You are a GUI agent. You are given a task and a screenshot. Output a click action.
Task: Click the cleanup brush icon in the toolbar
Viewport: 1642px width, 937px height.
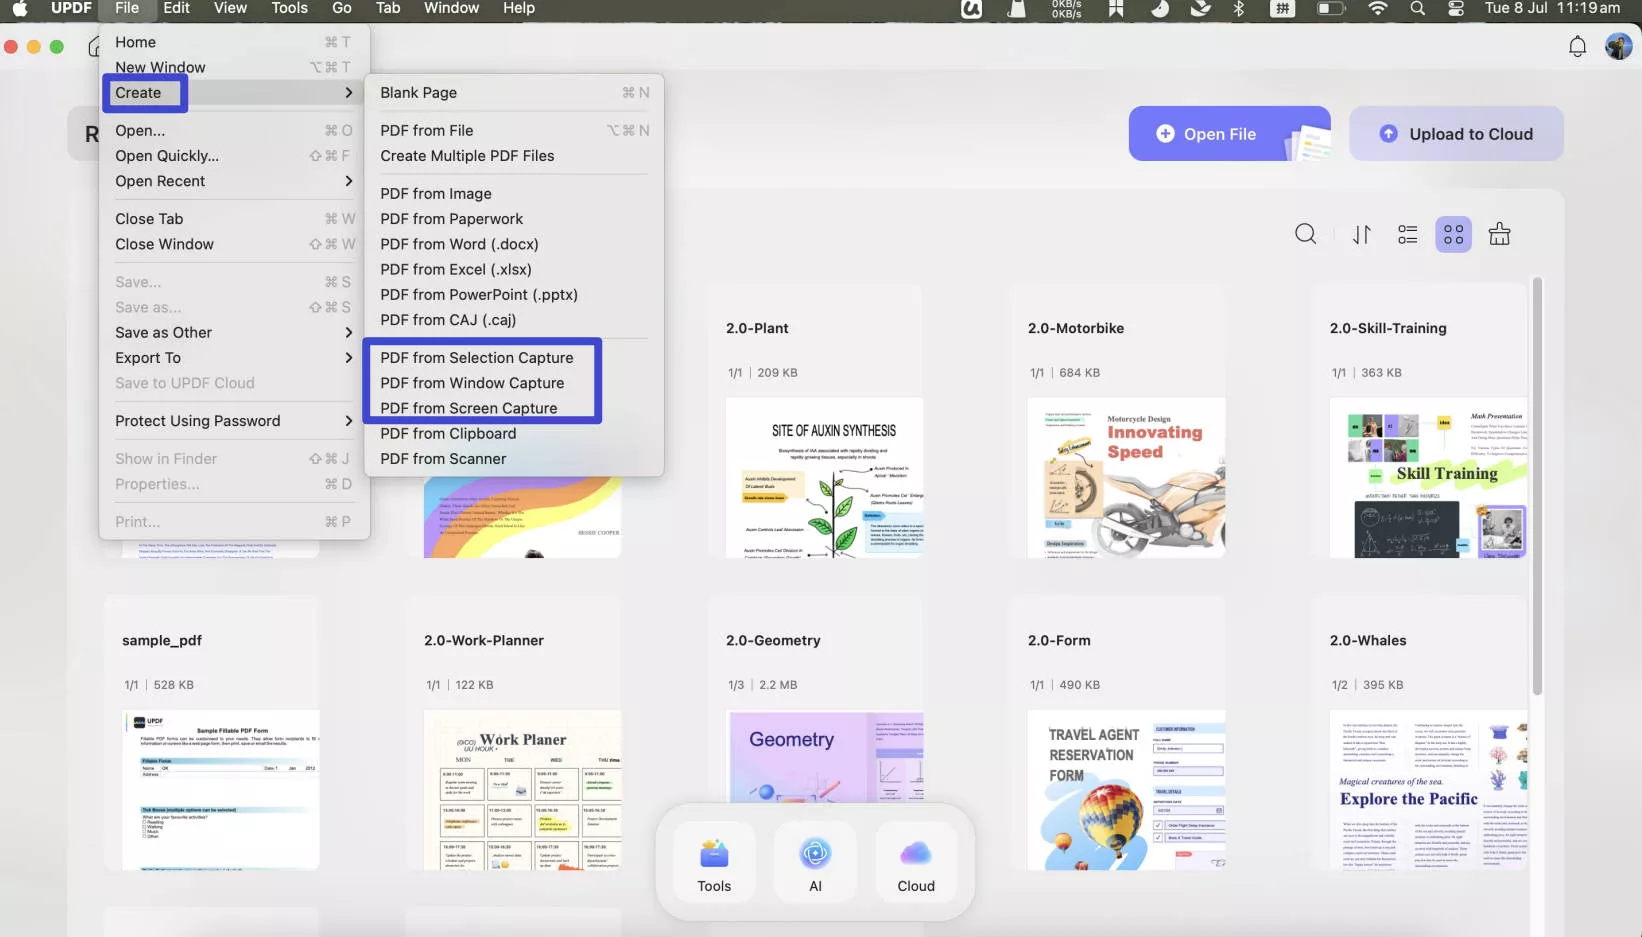click(1499, 233)
